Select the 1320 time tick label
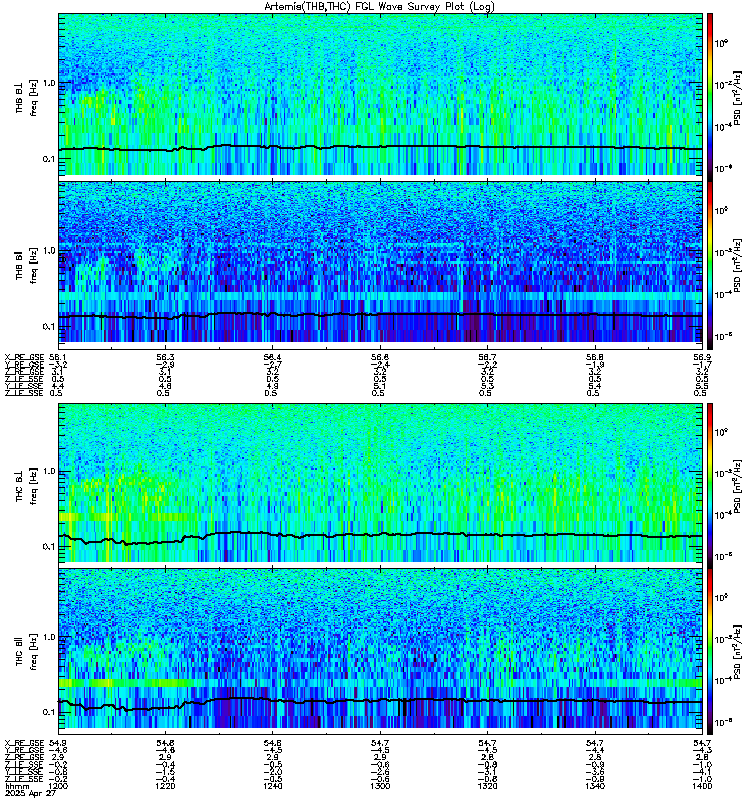The height and width of the screenshot is (800, 750). tap(486, 787)
